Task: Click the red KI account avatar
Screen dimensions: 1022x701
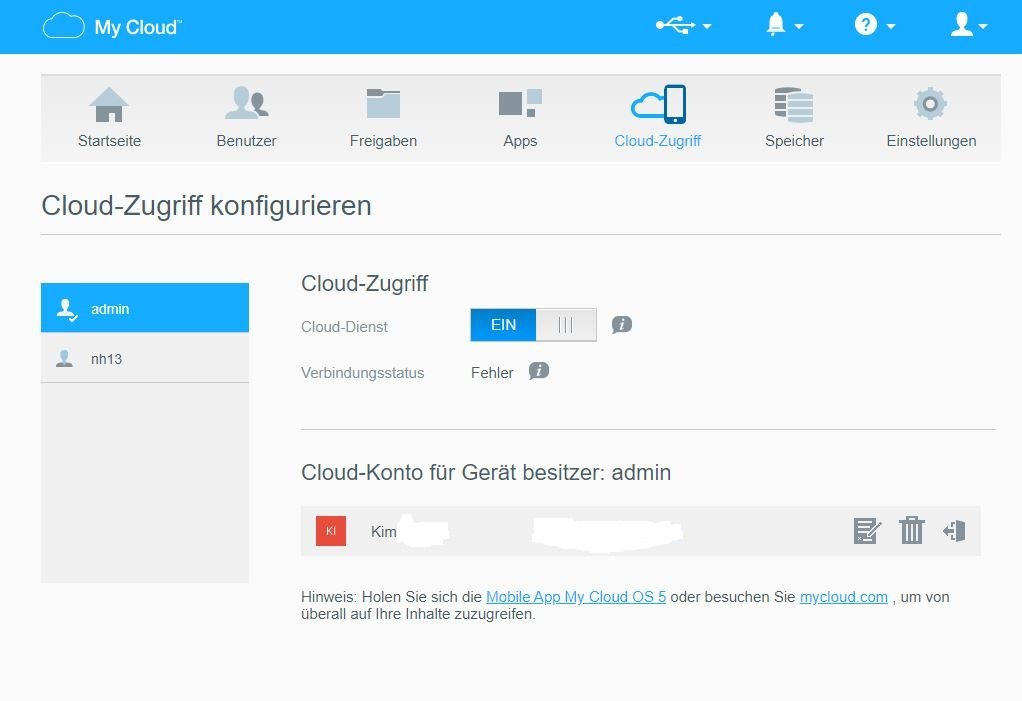Action: pyautogui.click(x=331, y=531)
